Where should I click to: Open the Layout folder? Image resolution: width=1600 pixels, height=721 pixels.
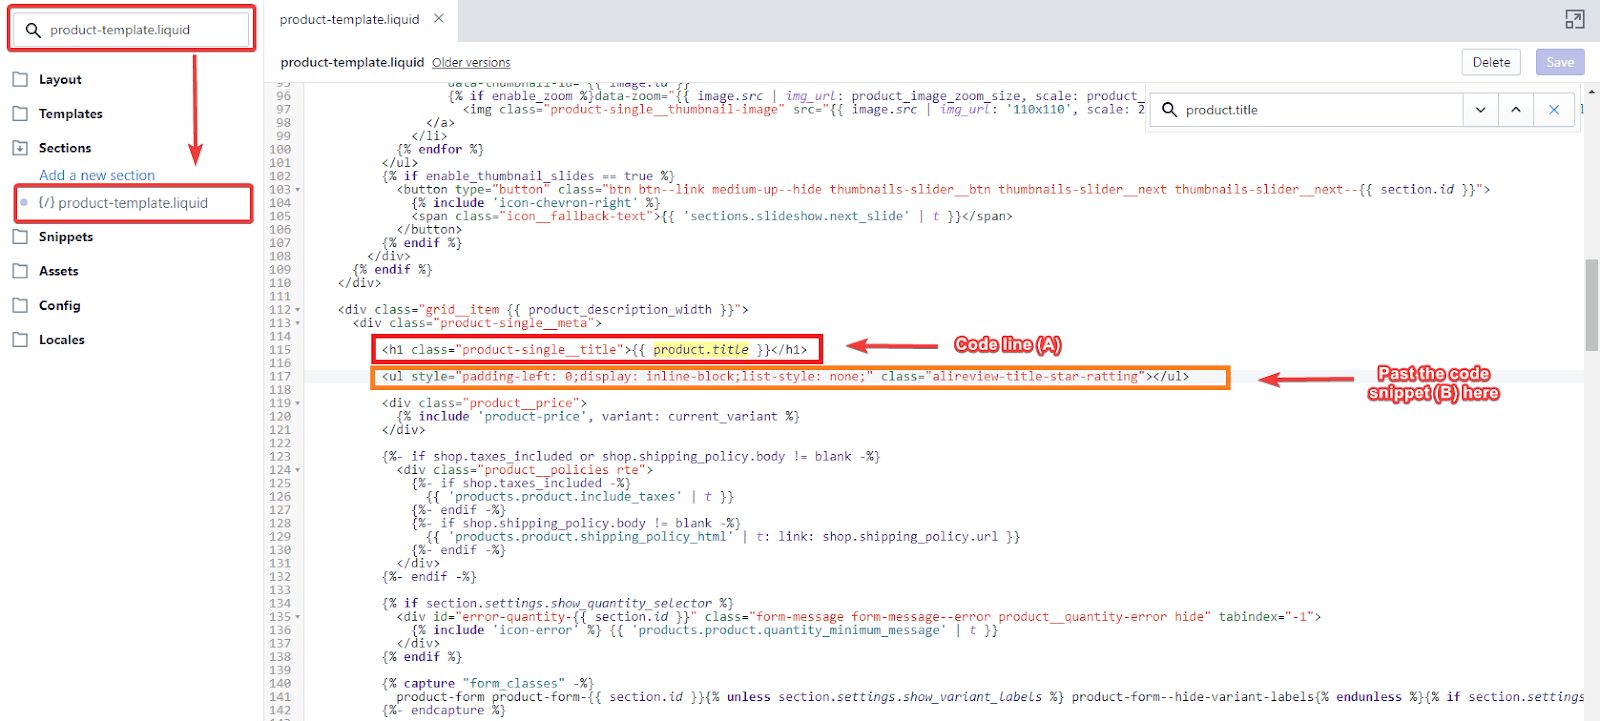click(60, 80)
